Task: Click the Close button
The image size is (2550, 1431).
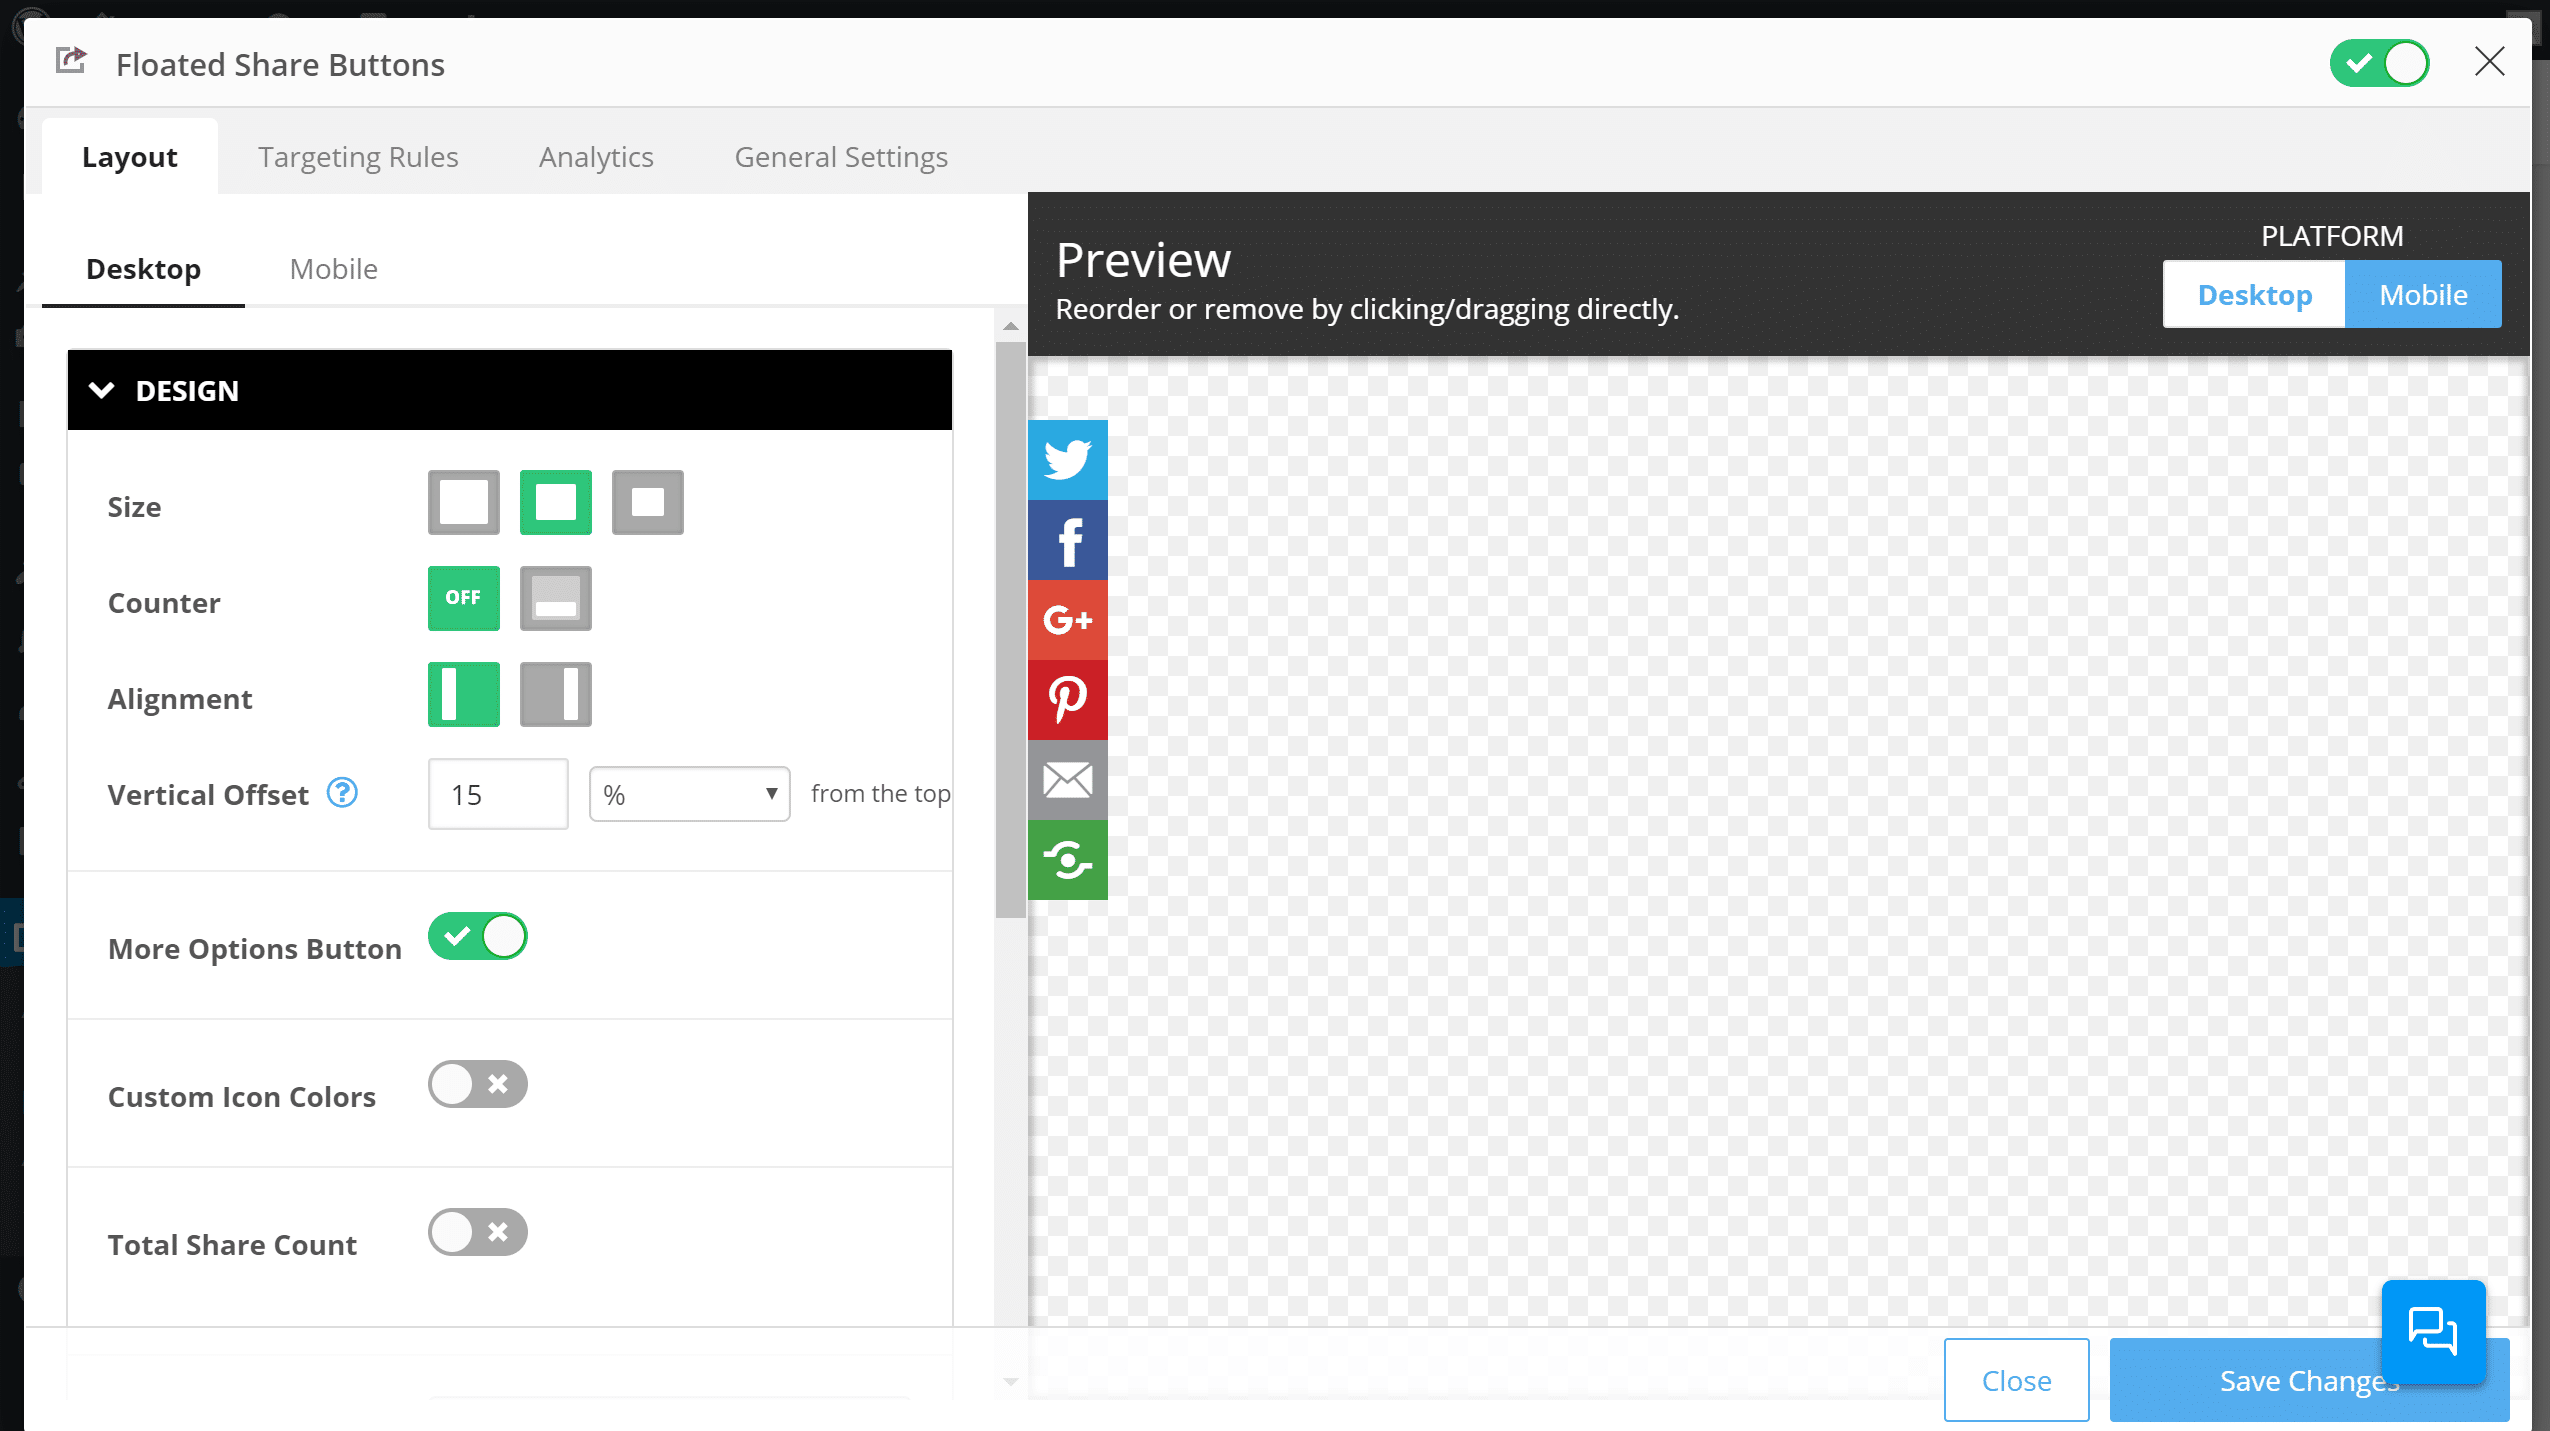Action: (2016, 1380)
